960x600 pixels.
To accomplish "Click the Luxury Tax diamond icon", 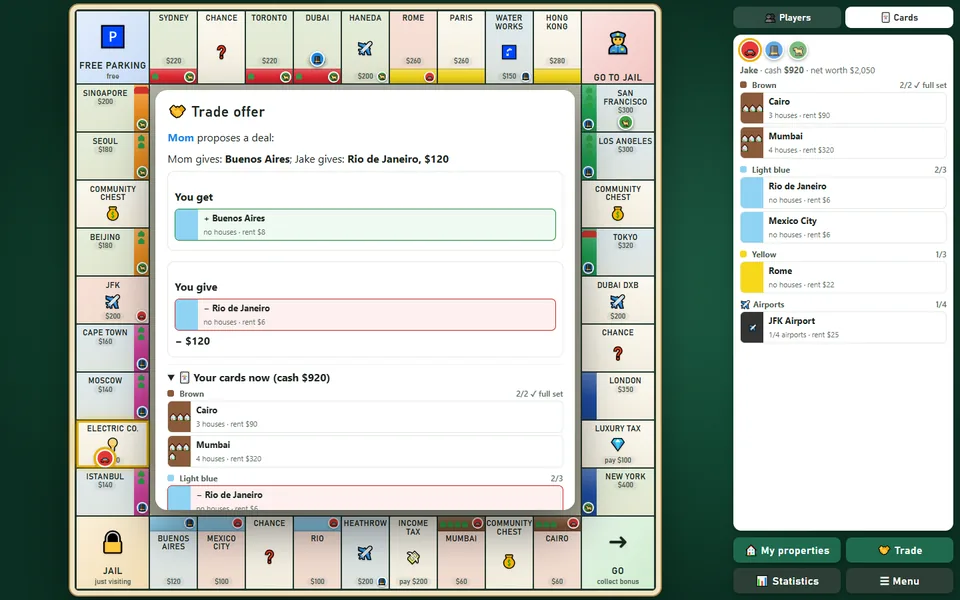I will click(x=618, y=444).
